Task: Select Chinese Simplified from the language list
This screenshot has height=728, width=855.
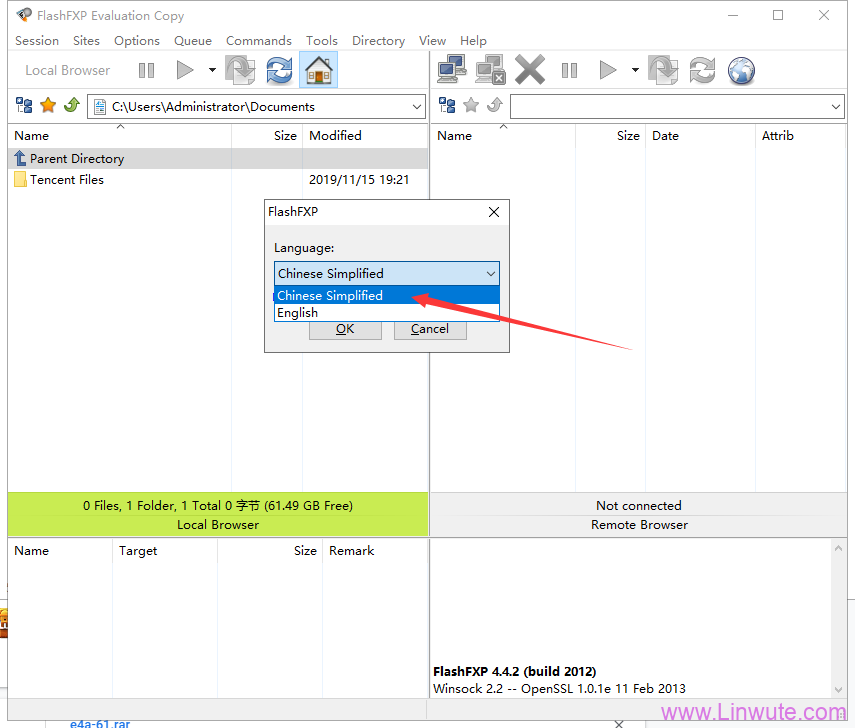Action: tap(387, 296)
